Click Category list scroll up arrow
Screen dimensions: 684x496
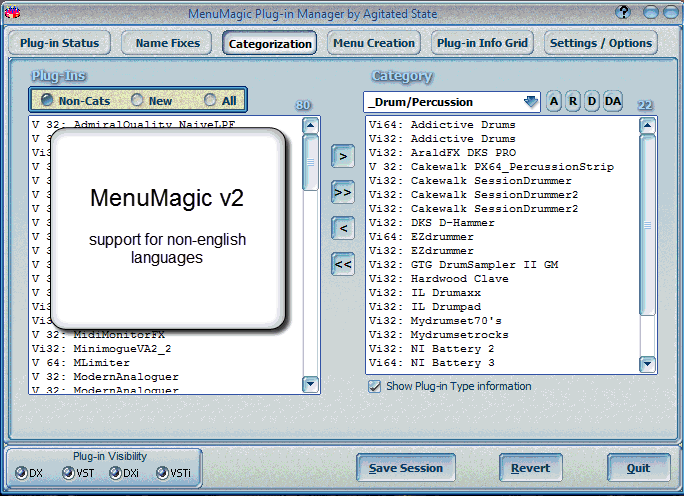point(647,126)
